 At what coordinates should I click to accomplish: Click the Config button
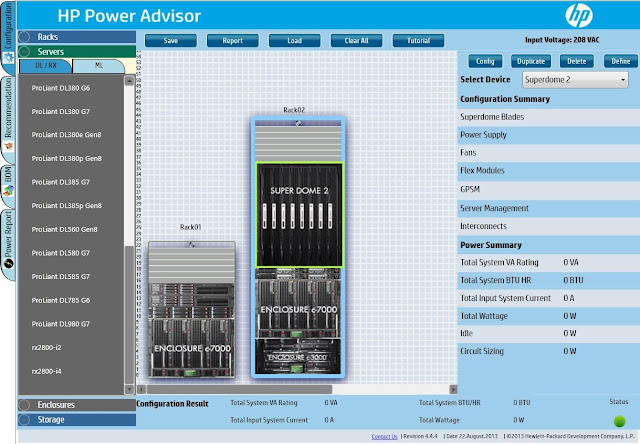pyautogui.click(x=485, y=61)
